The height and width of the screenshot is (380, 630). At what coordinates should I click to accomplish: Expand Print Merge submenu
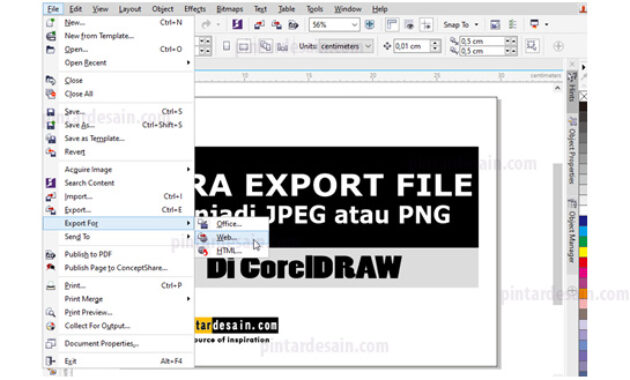(119, 299)
